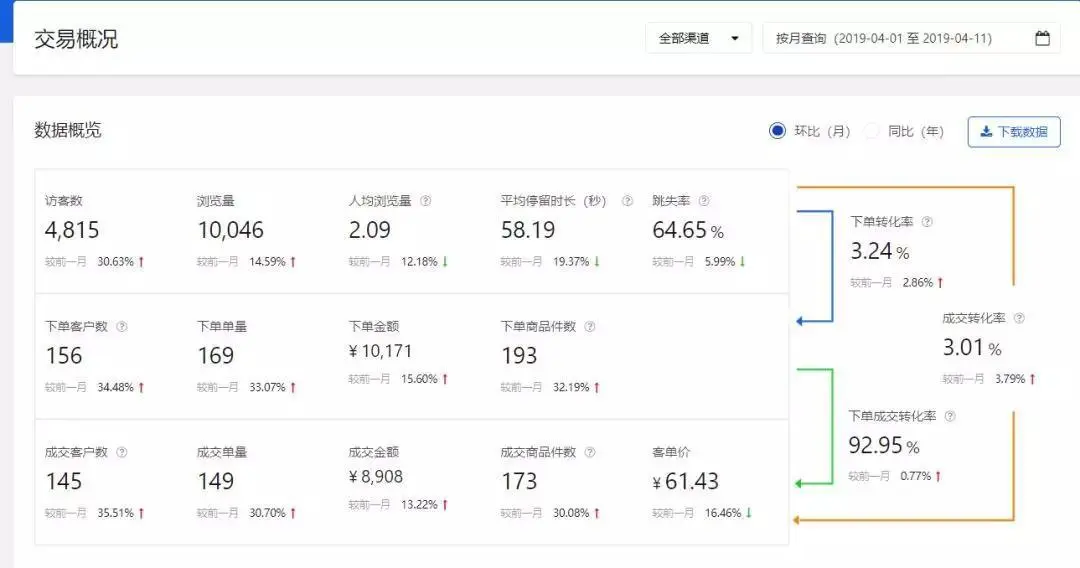Click help icon next to 下单商品件数
This screenshot has width=1080, height=568.
pyautogui.click(x=590, y=326)
